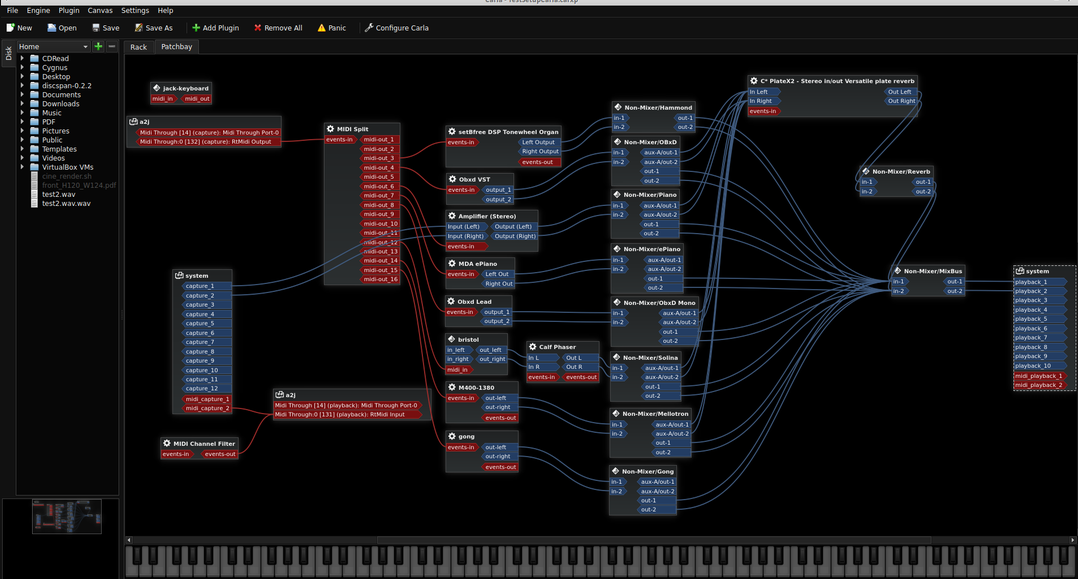
Task: Click the Open file toolbar icon
Action: 52,28
